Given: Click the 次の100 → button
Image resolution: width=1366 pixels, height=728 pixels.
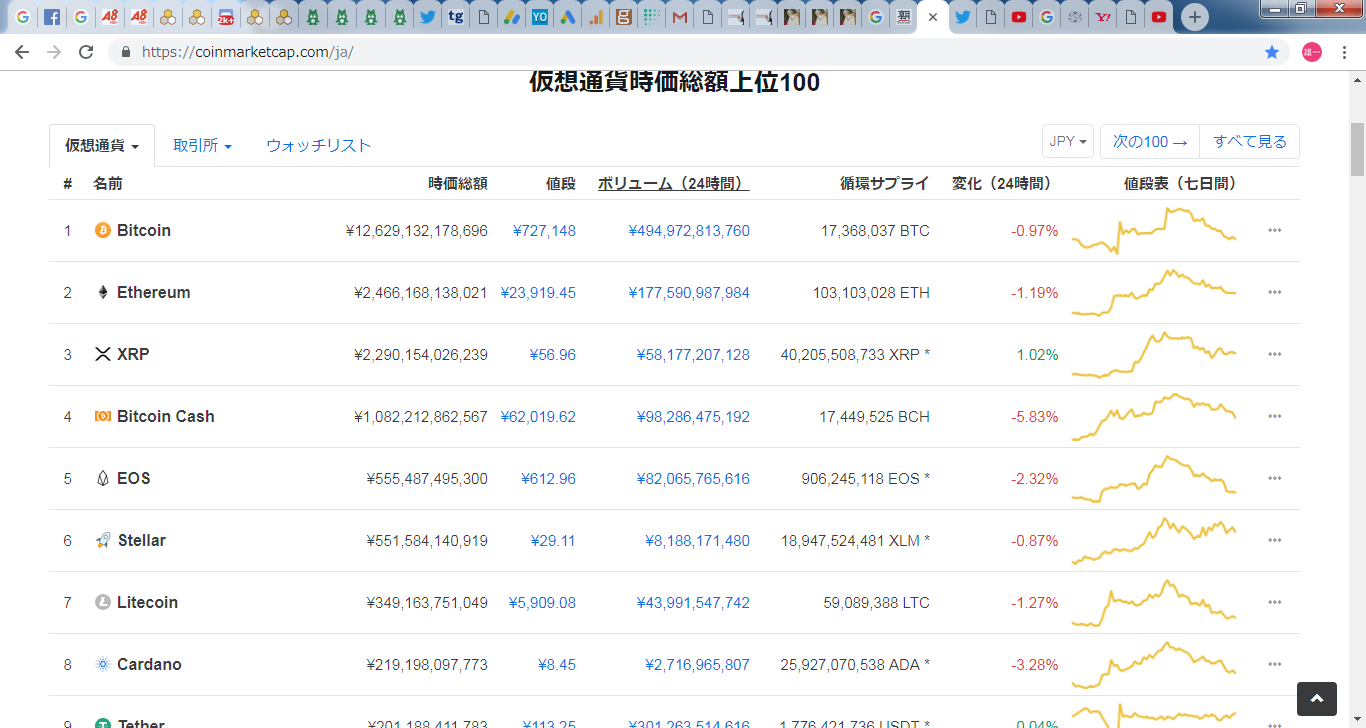Looking at the screenshot, I should click(x=1150, y=142).
